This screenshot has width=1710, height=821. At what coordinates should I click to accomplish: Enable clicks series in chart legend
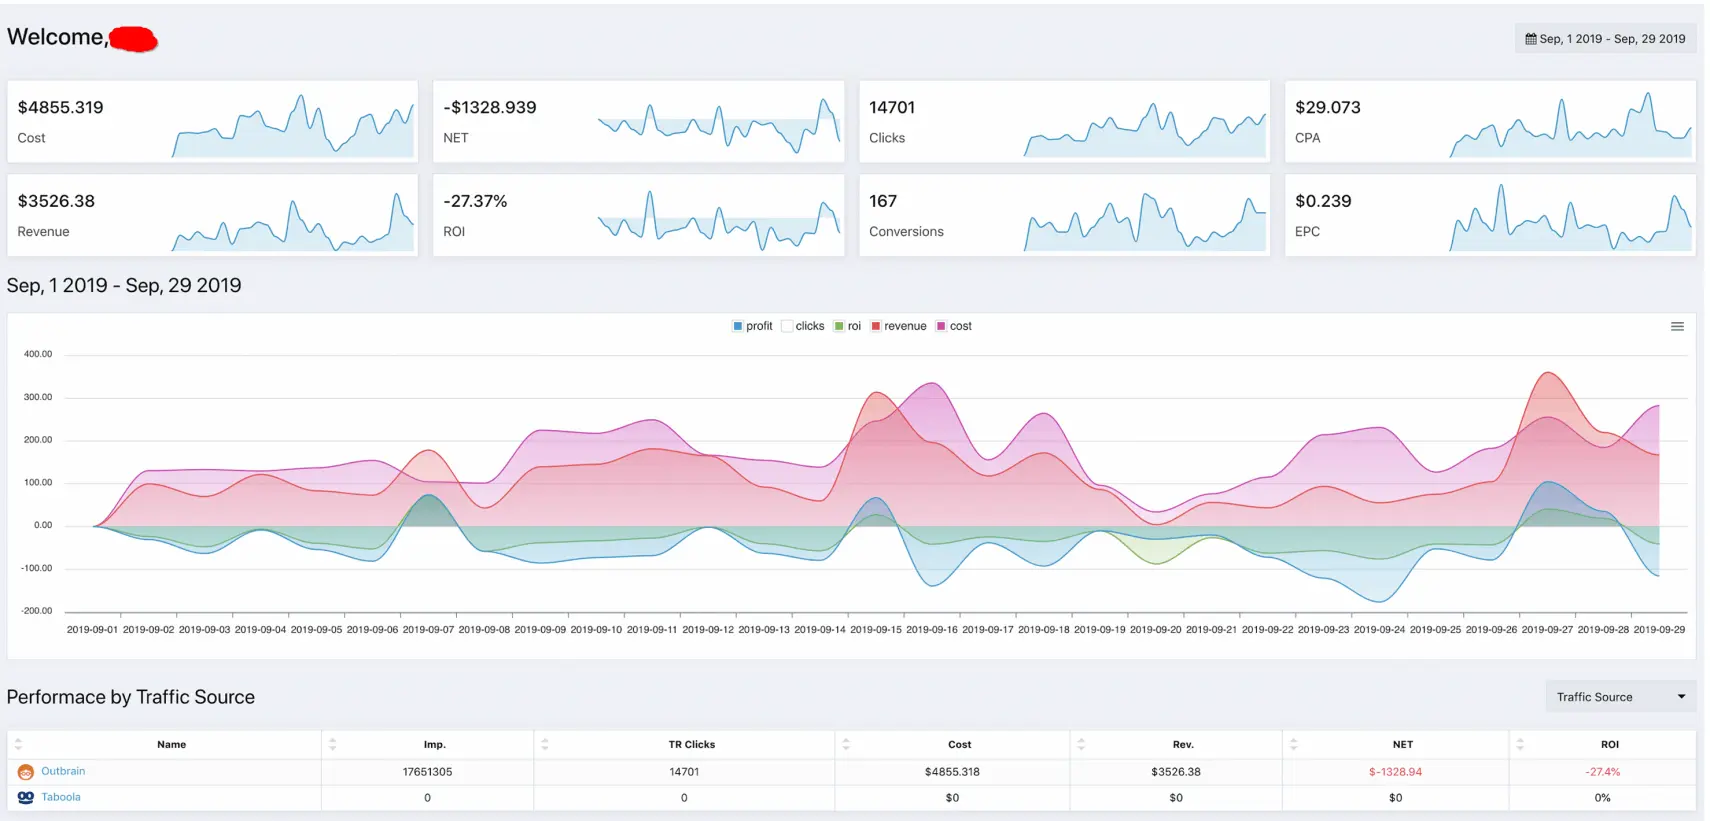803,326
